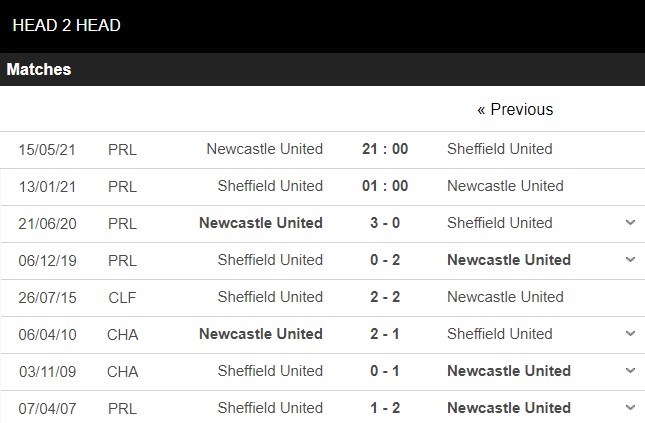Click the 3 - 0 score
The height and width of the screenshot is (423, 645).
tap(385, 223)
